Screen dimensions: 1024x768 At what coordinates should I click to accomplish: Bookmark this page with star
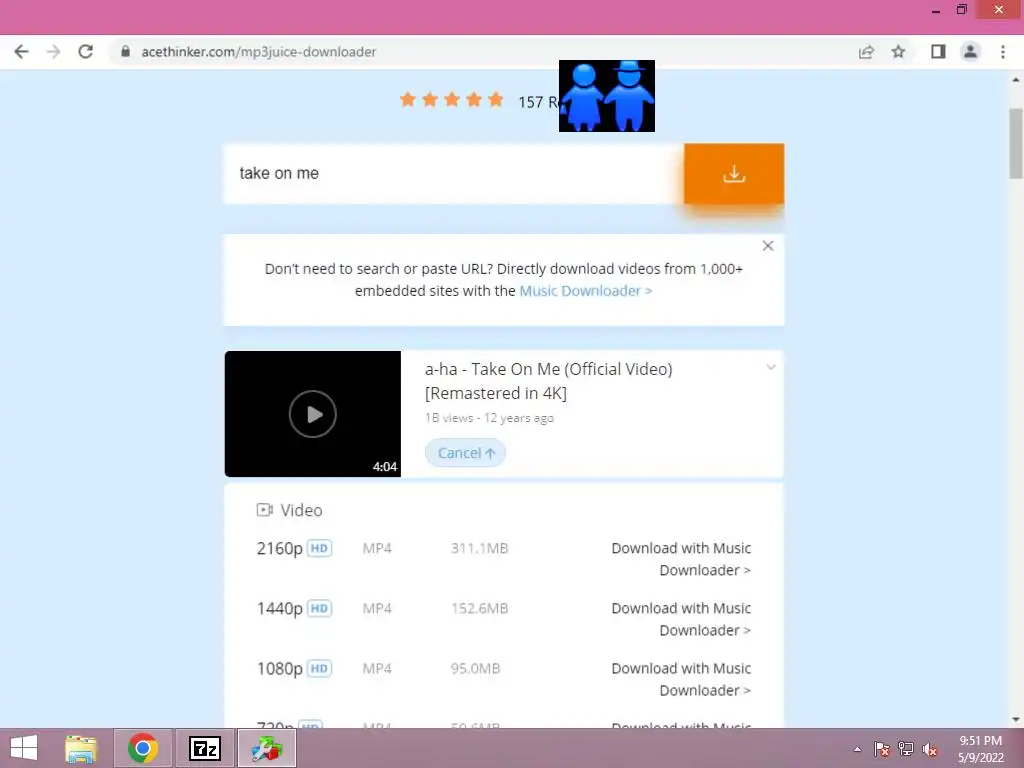point(899,52)
